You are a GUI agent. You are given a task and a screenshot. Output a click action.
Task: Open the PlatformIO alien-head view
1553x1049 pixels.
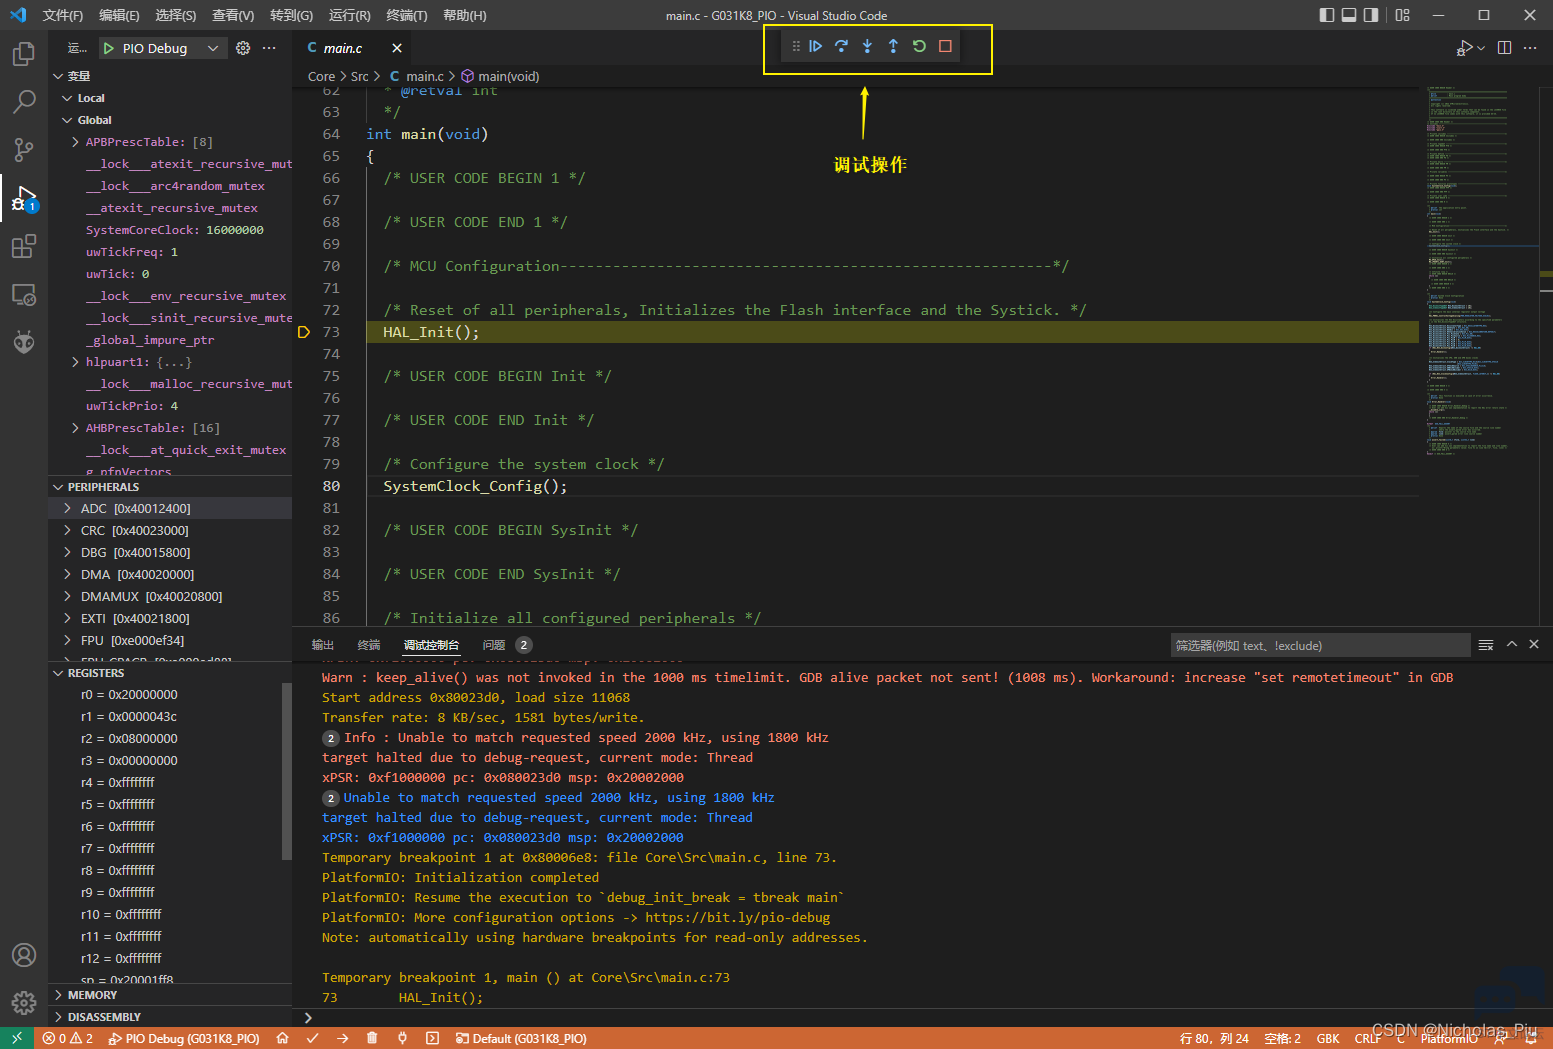[x=24, y=343]
